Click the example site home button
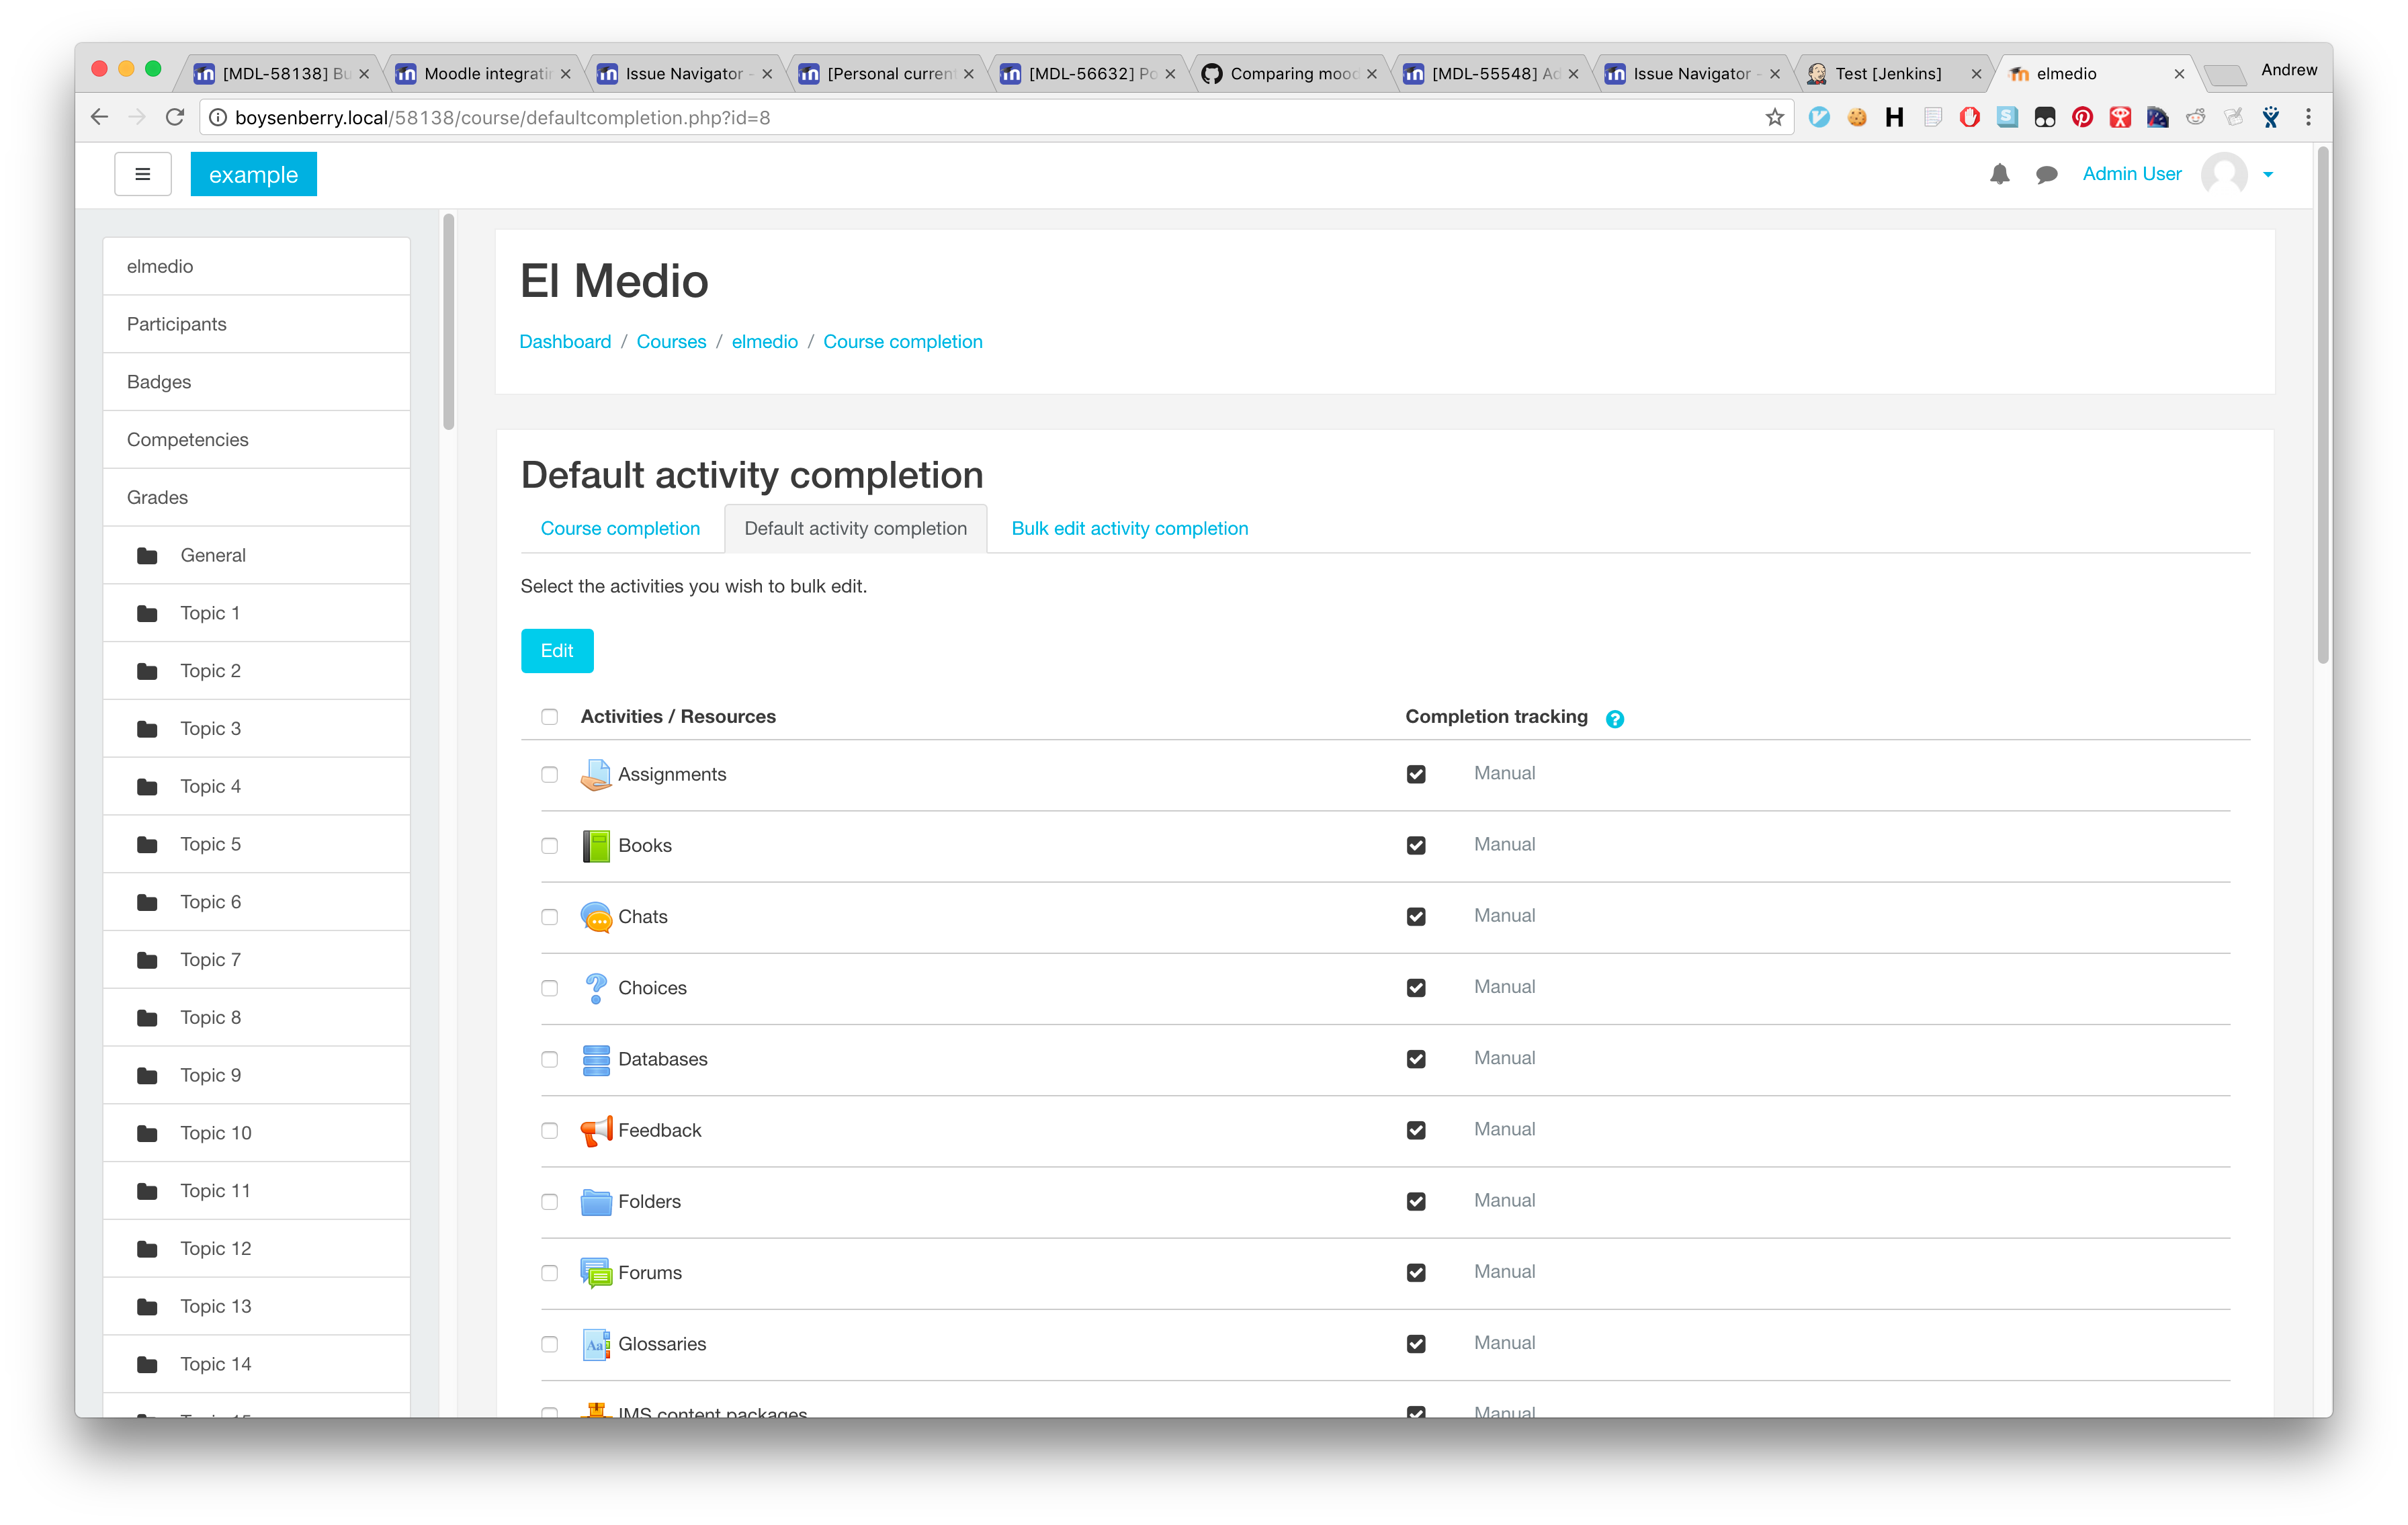 [253, 174]
